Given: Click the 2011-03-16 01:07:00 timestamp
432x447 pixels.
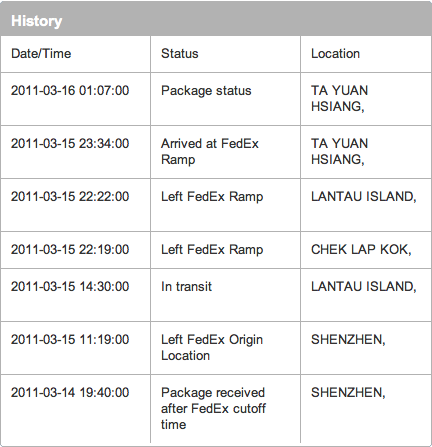Looking at the screenshot, I should pos(70,91).
